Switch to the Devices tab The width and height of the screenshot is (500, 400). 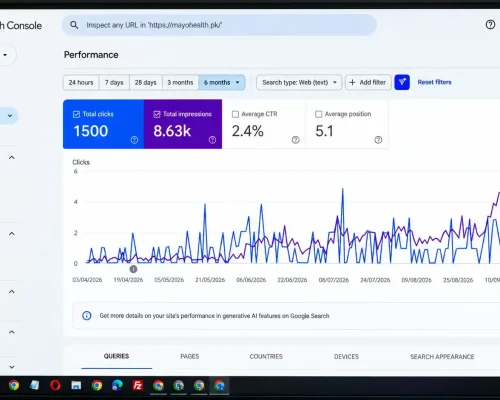pyautogui.click(x=346, y=357)
